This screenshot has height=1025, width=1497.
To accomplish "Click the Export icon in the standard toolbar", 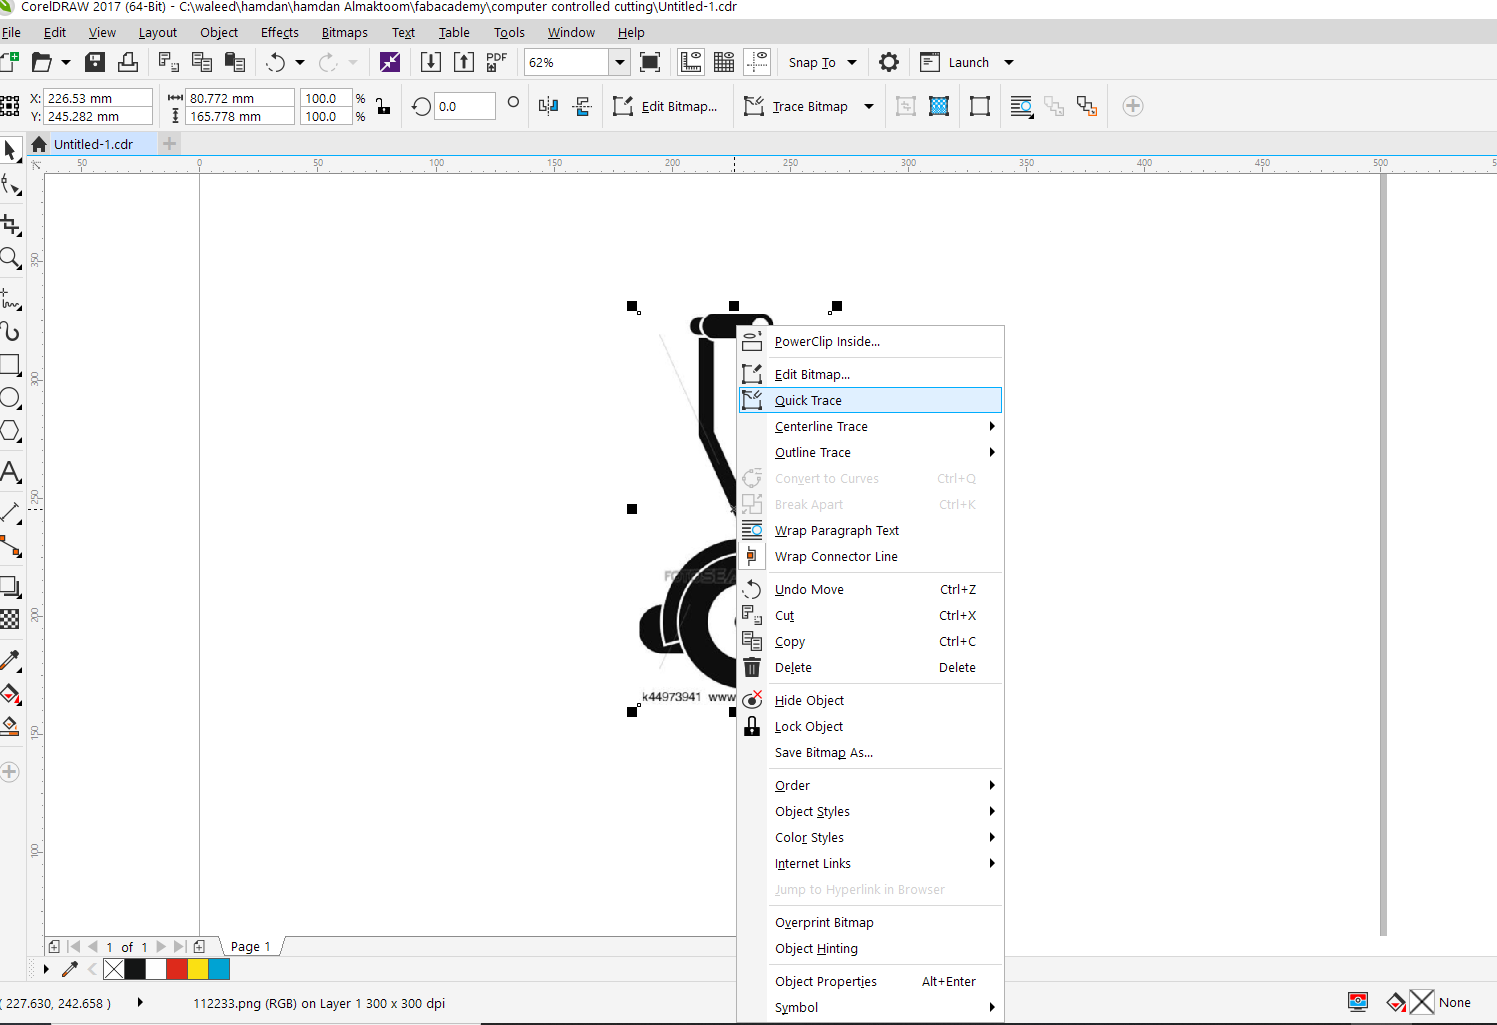I will [x=464, y=62].
